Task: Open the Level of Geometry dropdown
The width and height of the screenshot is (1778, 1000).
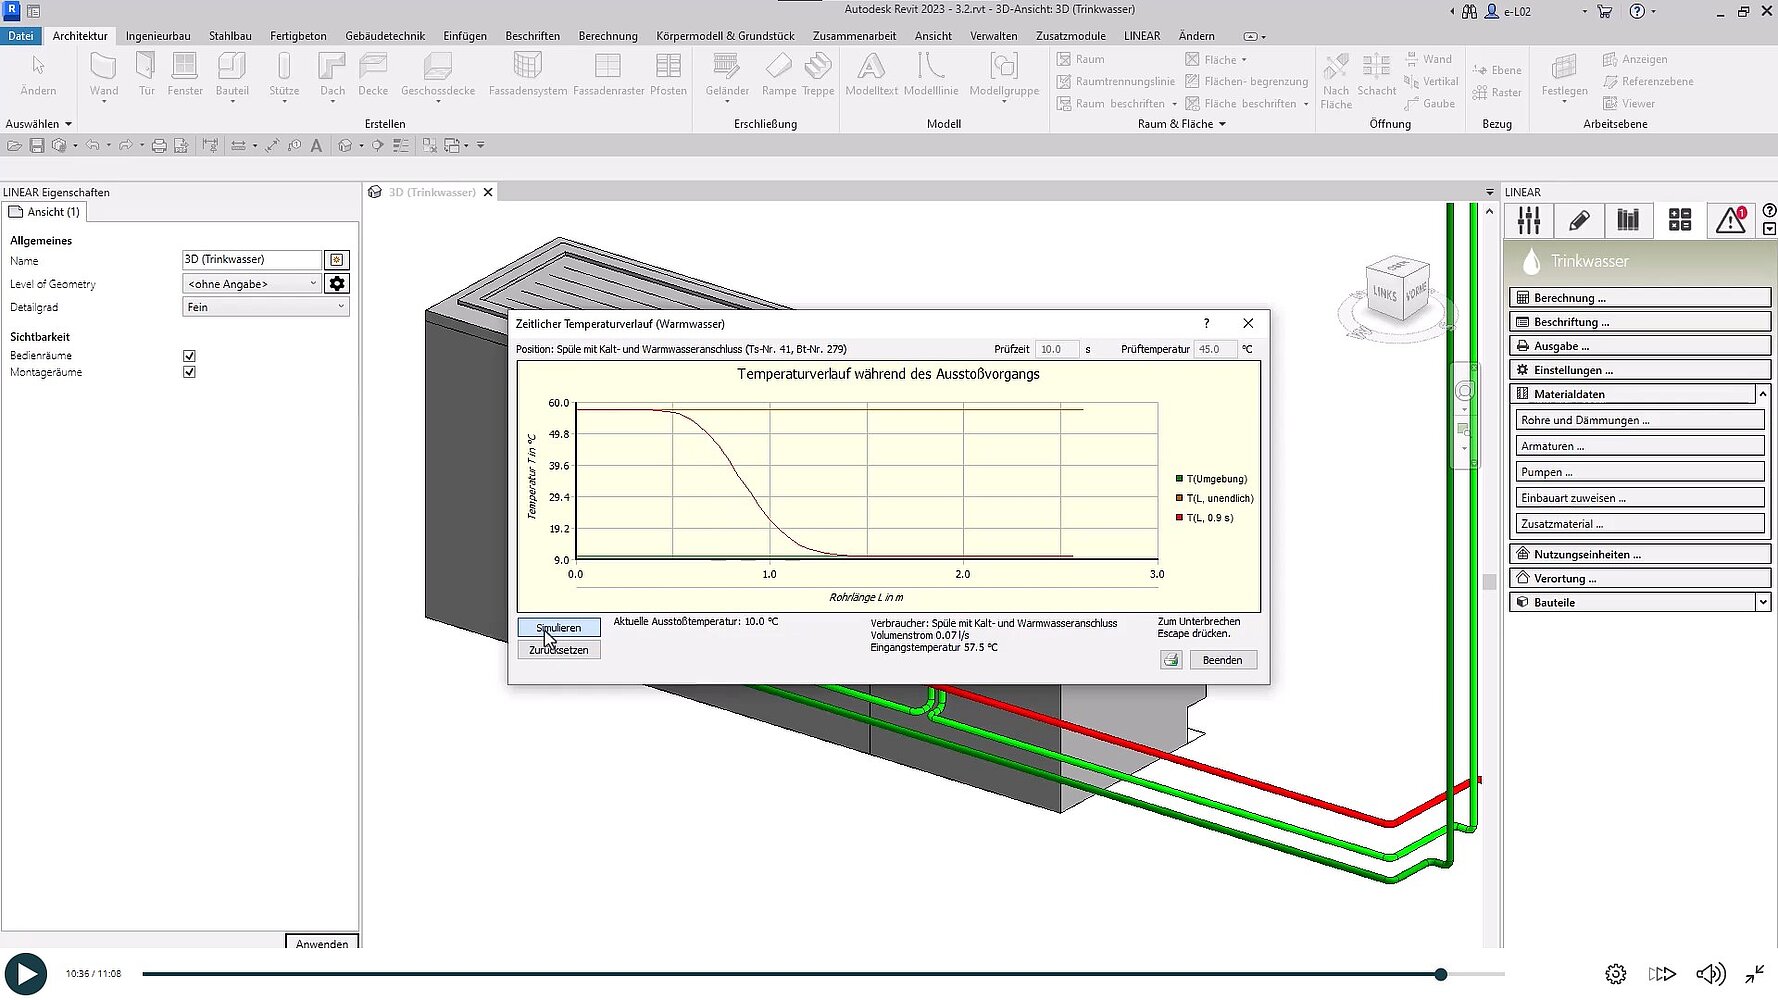Action: point(252,284)
